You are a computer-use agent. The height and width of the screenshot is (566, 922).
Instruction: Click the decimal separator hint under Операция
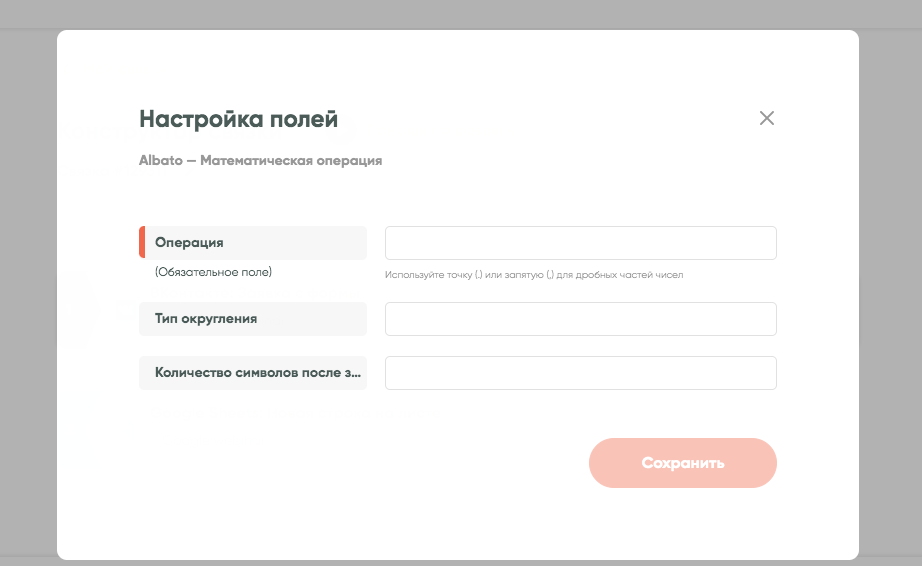tap(533, 274)
